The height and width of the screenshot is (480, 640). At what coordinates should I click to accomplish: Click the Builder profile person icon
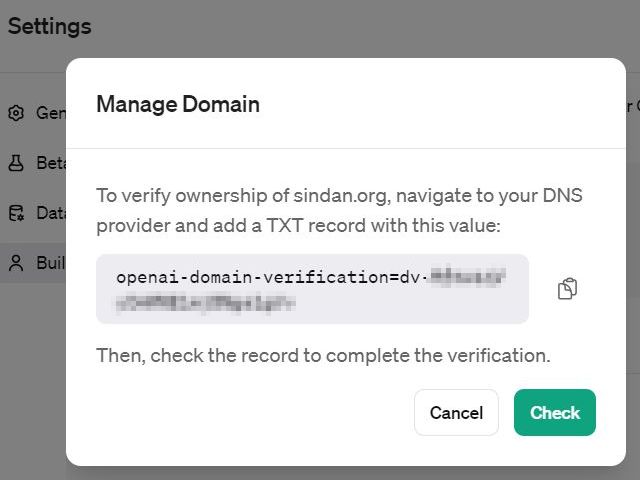tap(16, 263)
